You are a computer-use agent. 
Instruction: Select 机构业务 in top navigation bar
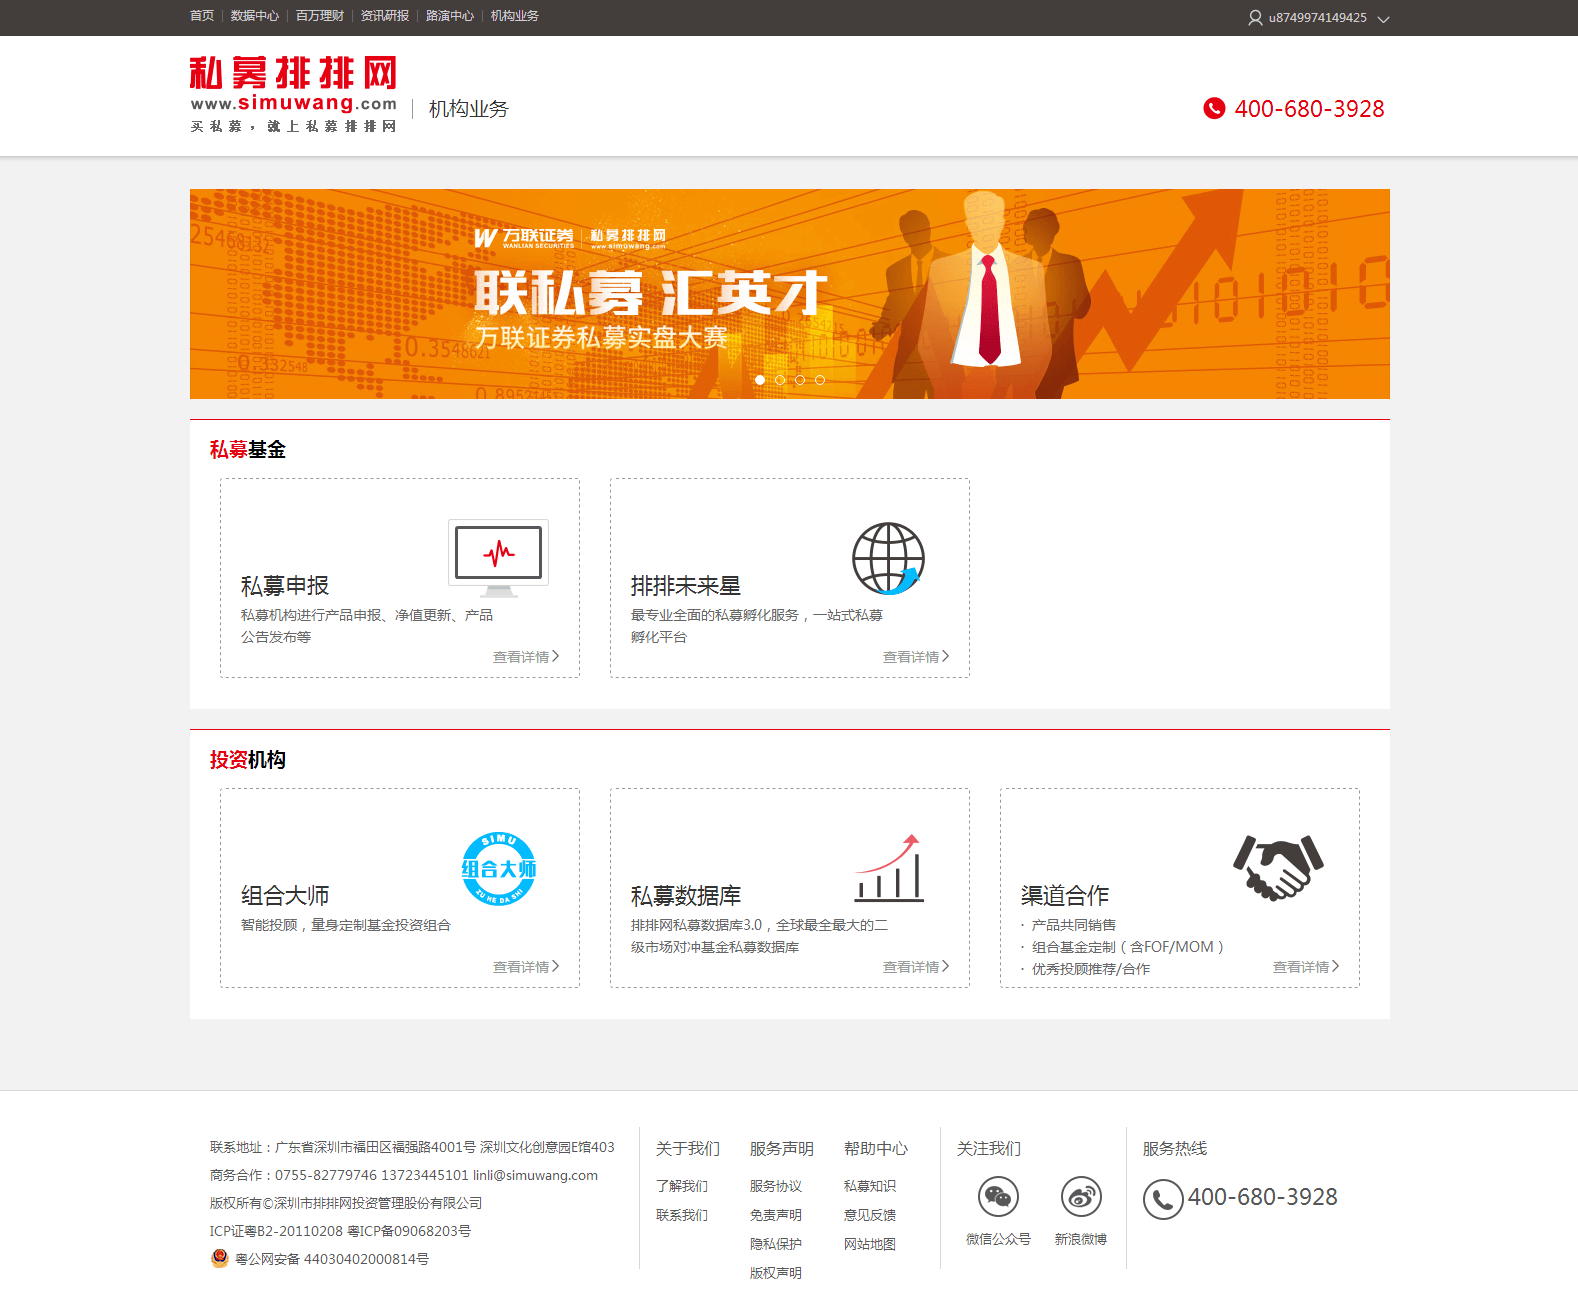(515, 16)
